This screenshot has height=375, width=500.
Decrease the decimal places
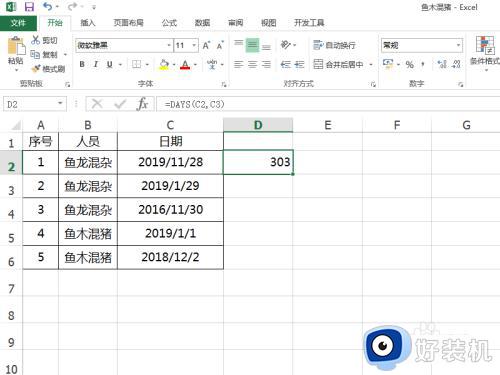pos(456,64)
